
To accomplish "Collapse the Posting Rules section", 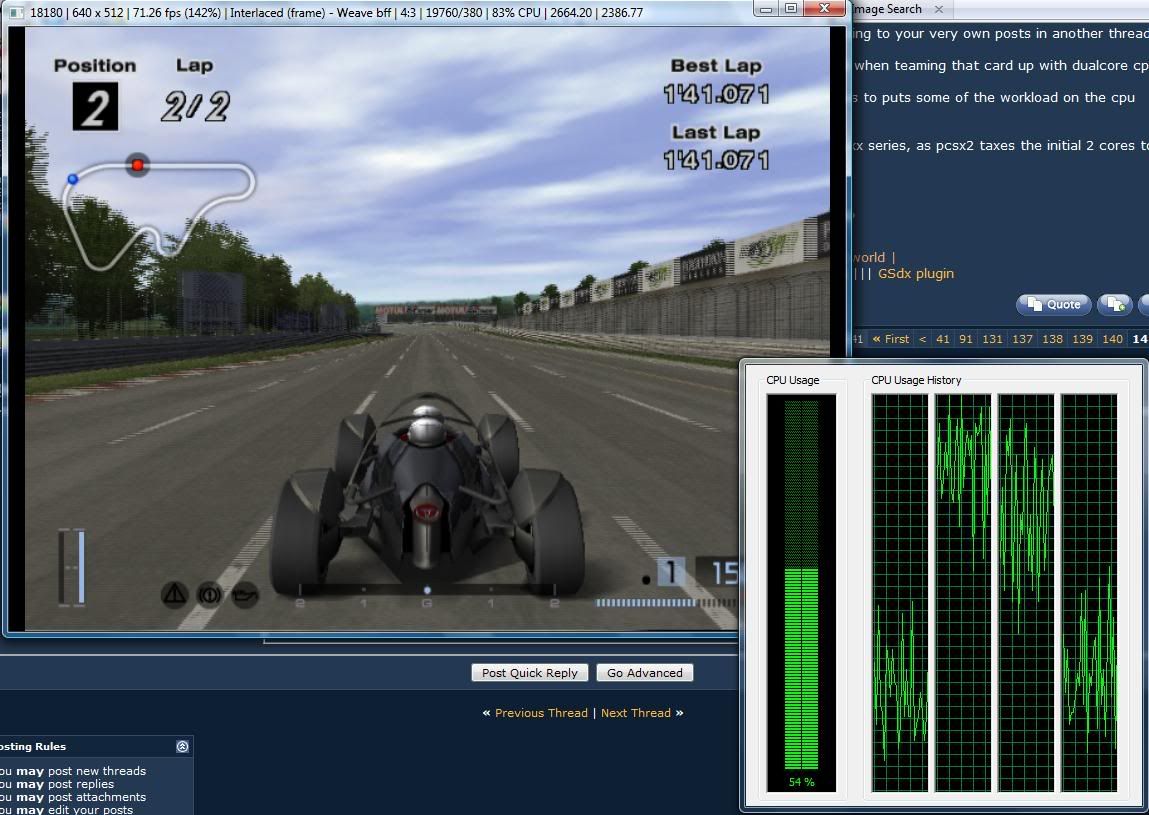I will click(182, 747).
